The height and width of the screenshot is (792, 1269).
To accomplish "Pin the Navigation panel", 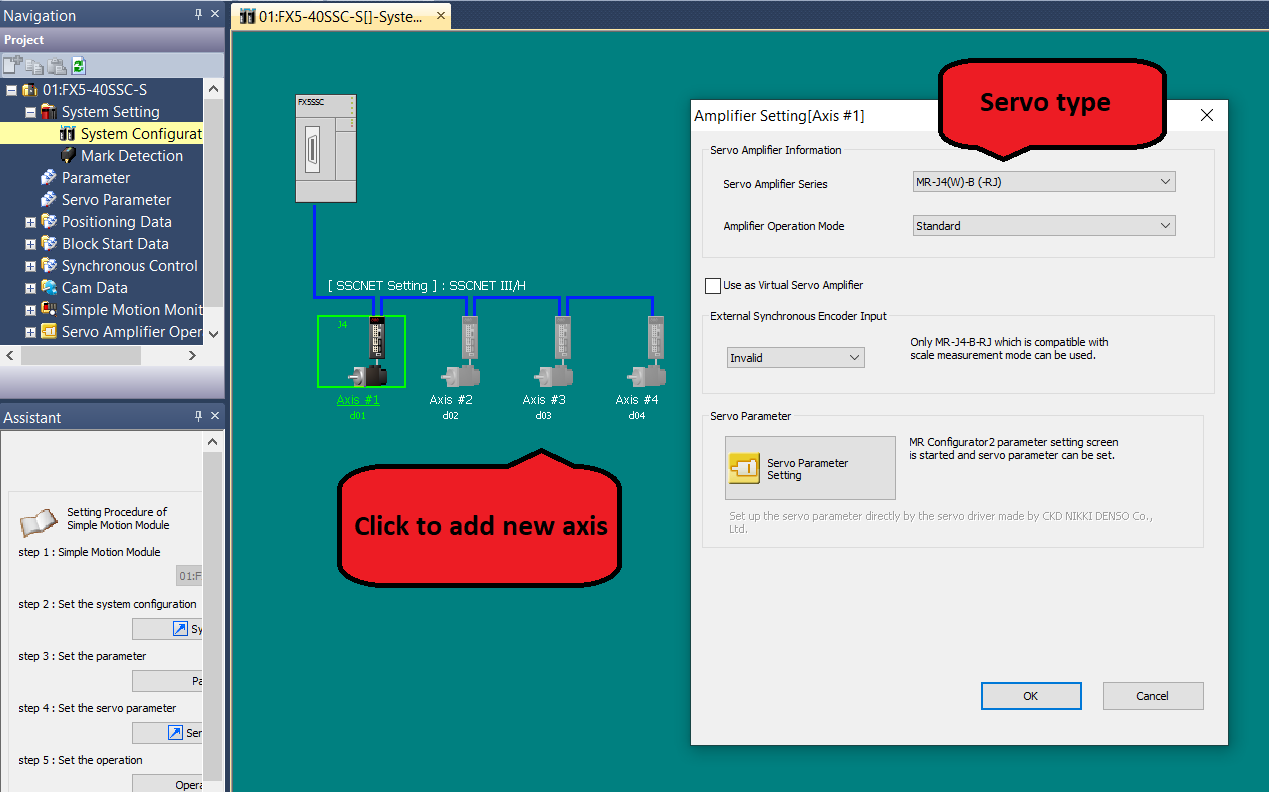I will [x=198, y=15].
